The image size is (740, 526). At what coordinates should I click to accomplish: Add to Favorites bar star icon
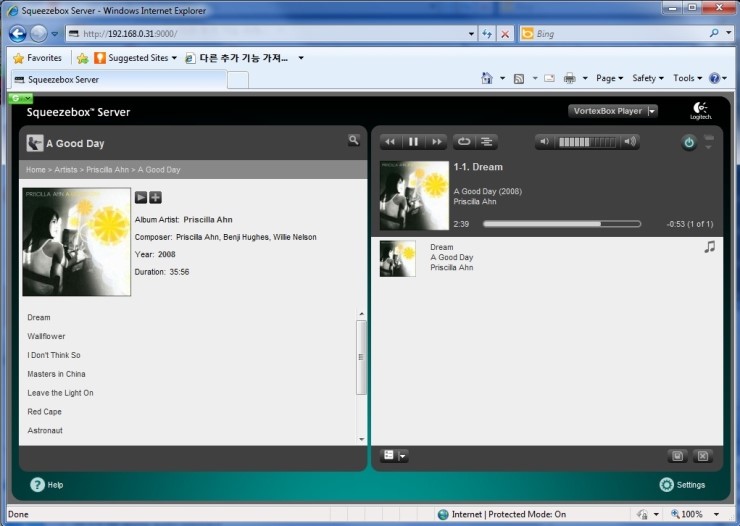tap(83, 58)
